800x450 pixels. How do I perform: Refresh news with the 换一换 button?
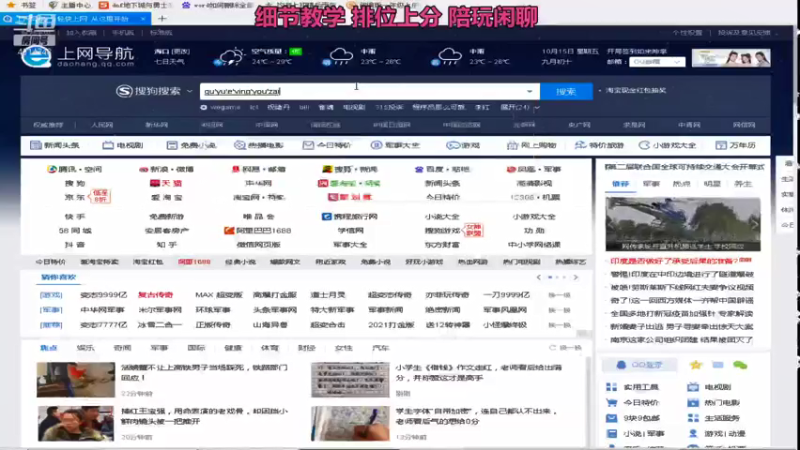[x=565, y=348]
